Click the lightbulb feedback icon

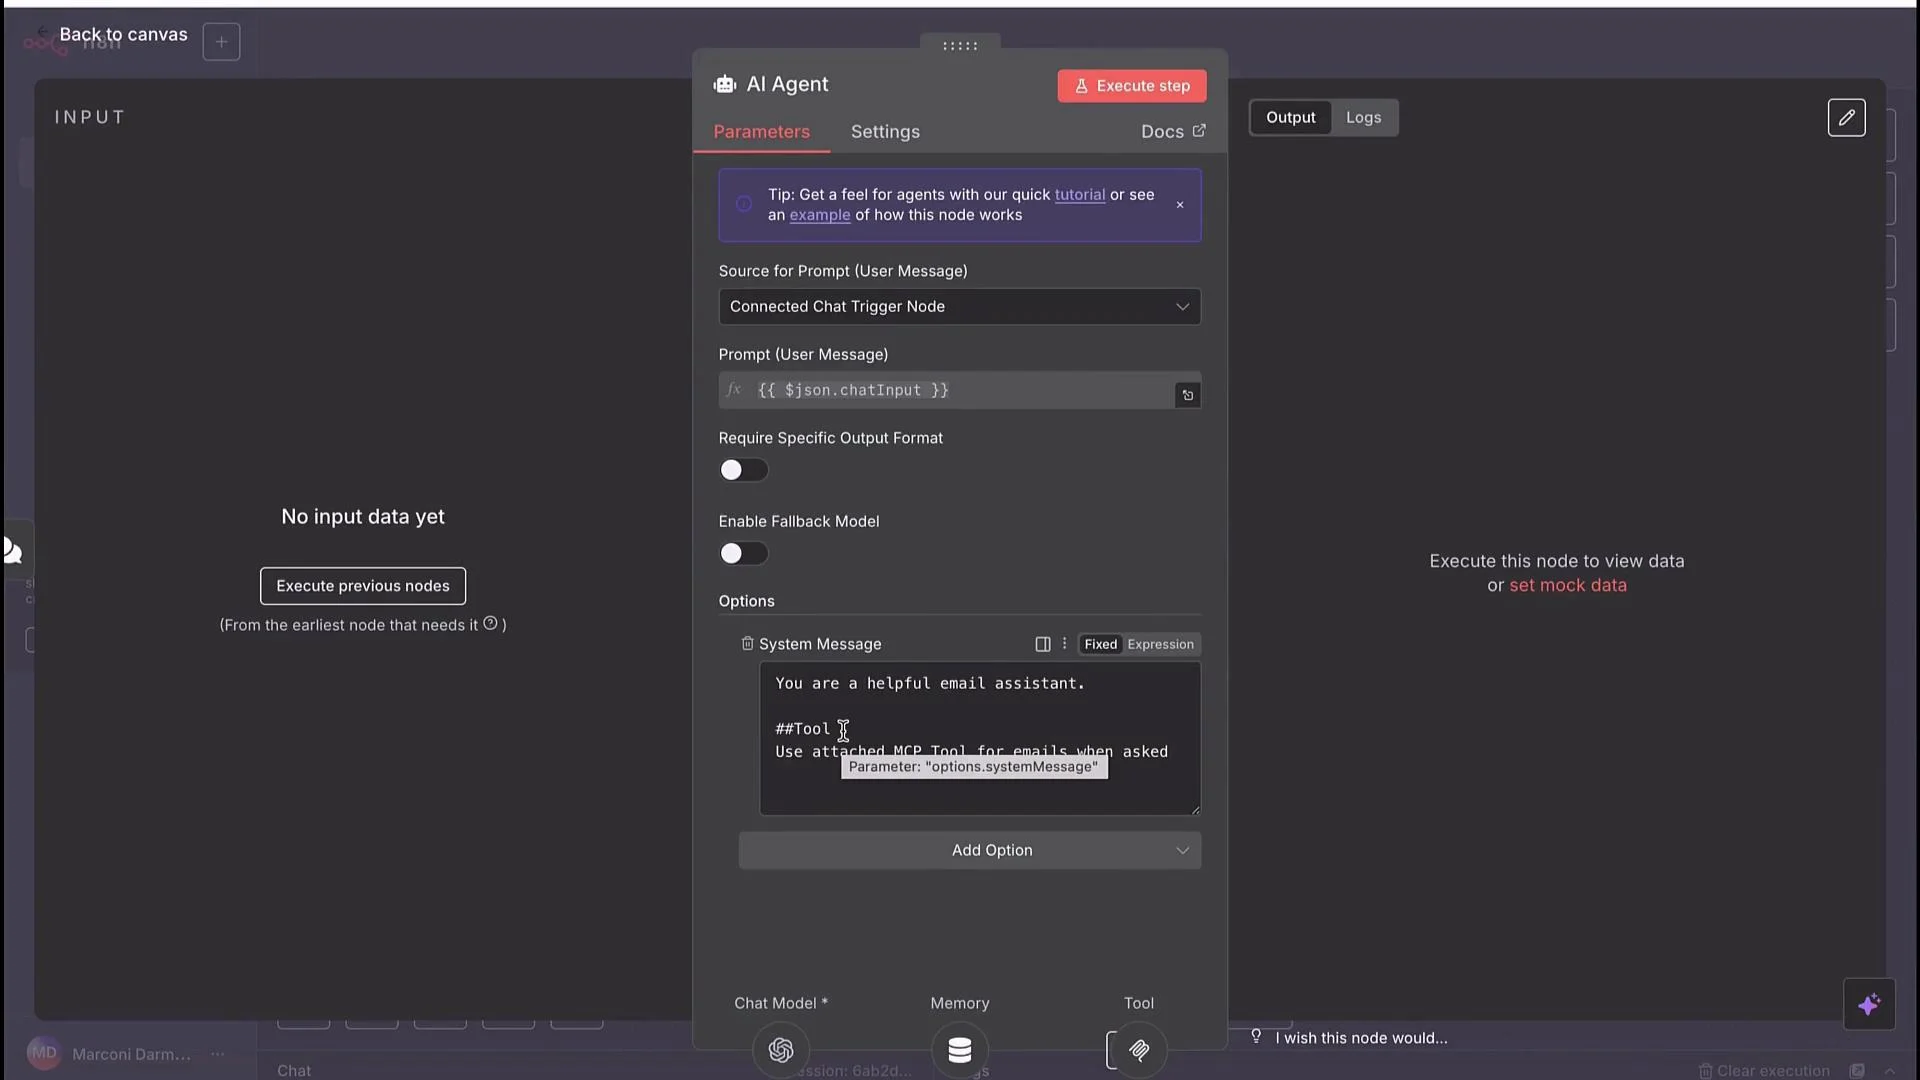tap(1256, 1037)
